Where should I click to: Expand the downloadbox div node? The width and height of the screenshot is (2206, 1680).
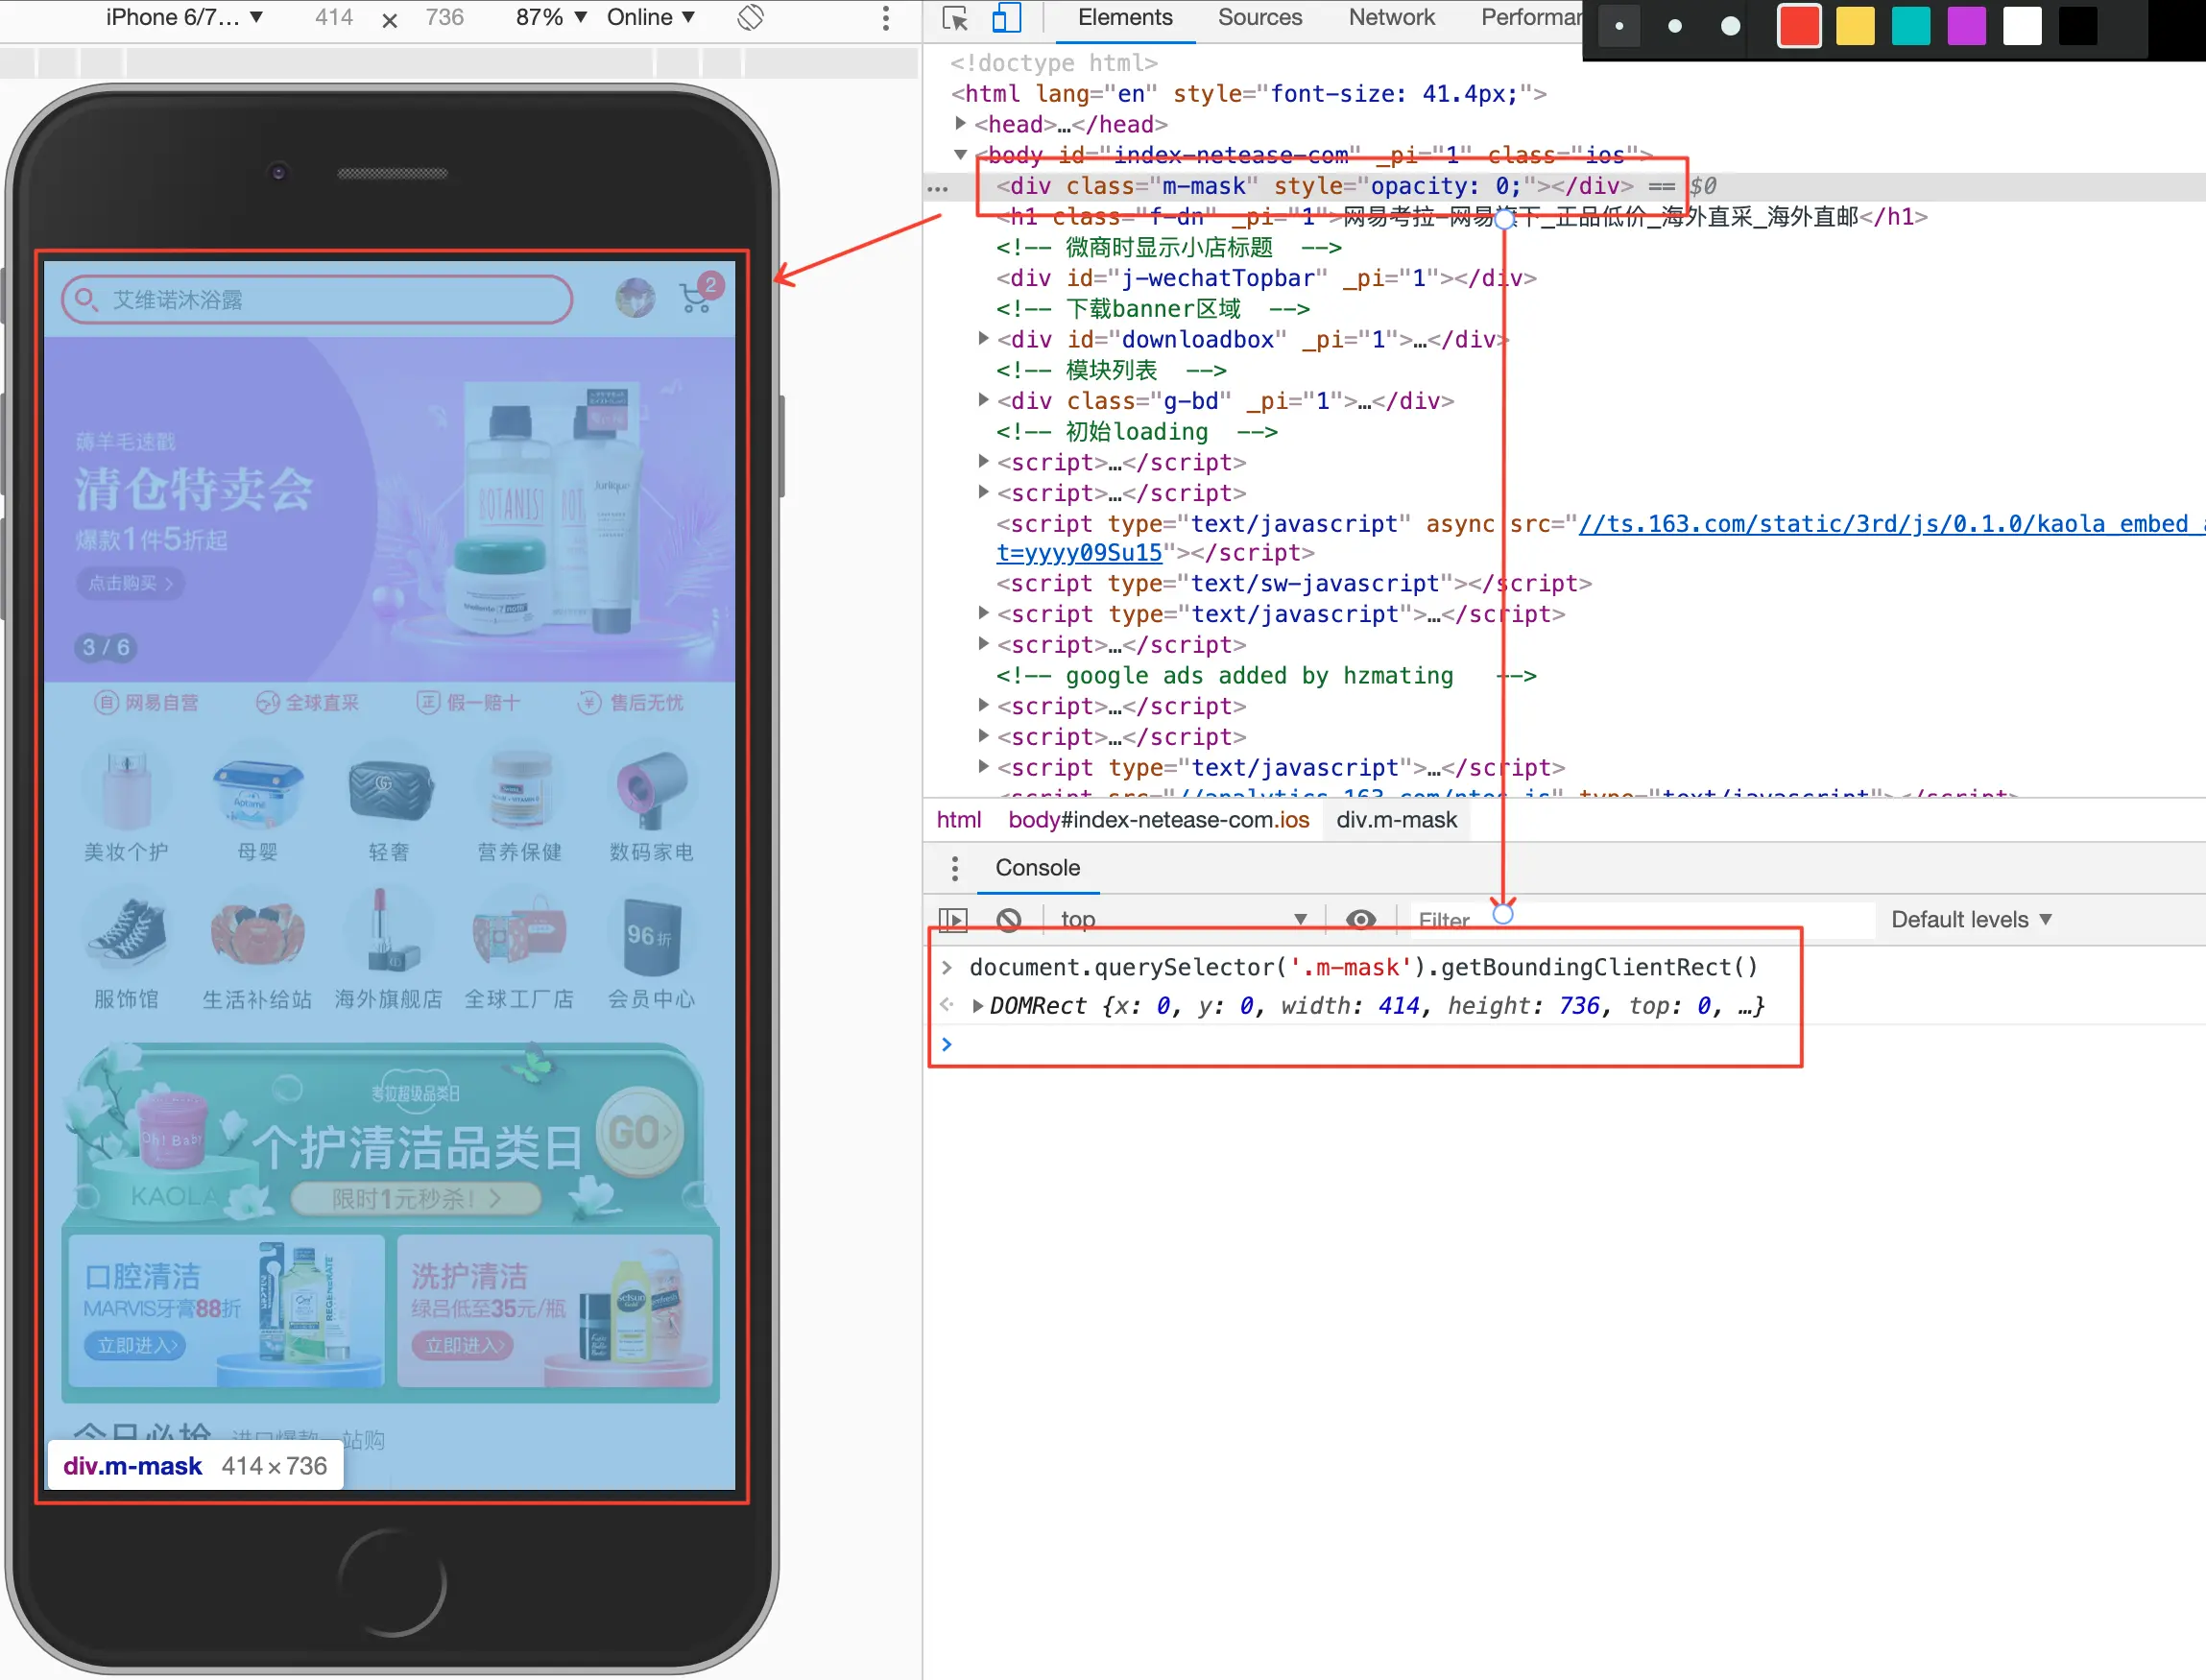983,339
